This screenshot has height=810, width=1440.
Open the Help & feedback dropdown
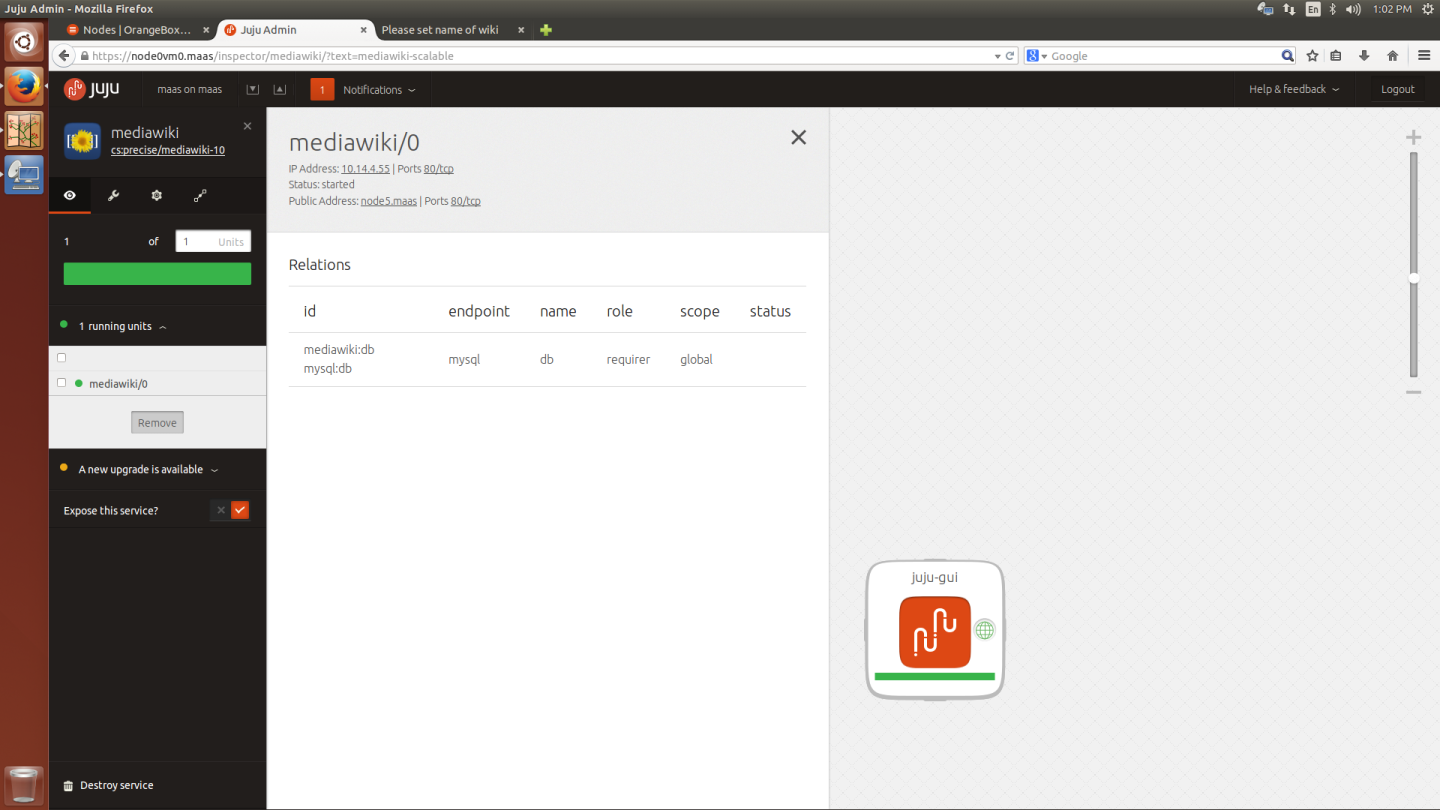(x=1291, y=88)
